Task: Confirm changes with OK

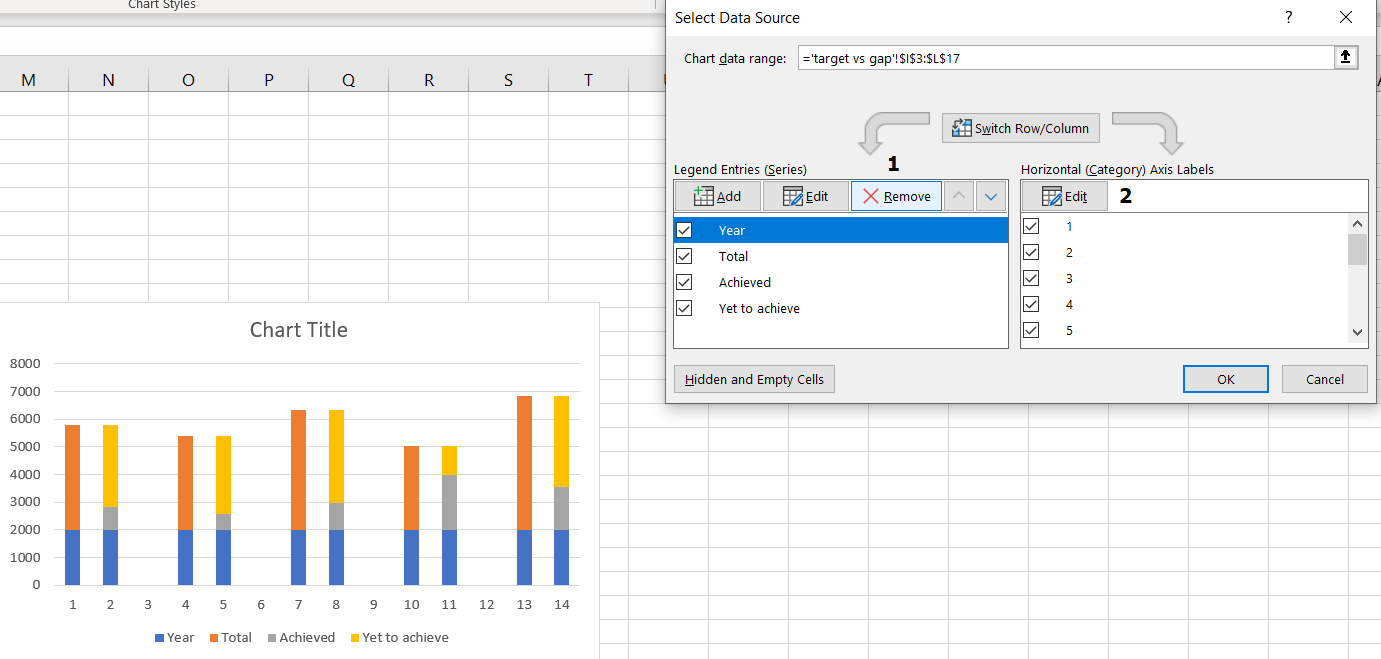Action: (1225, 379)
